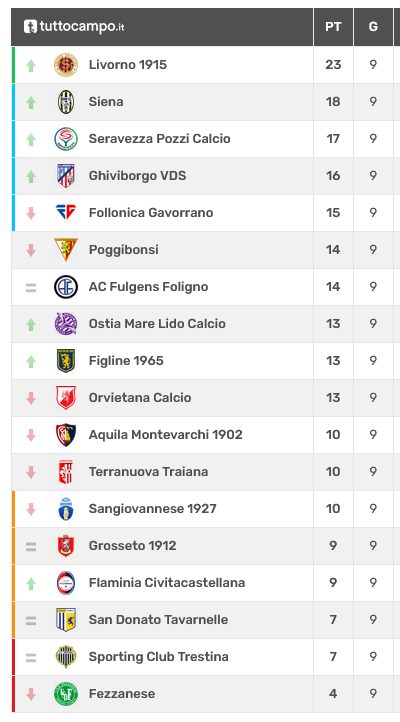This screenshot has width=400, height=722.
Task: Sort table by G column header
Action: click(x=373, y=27)
